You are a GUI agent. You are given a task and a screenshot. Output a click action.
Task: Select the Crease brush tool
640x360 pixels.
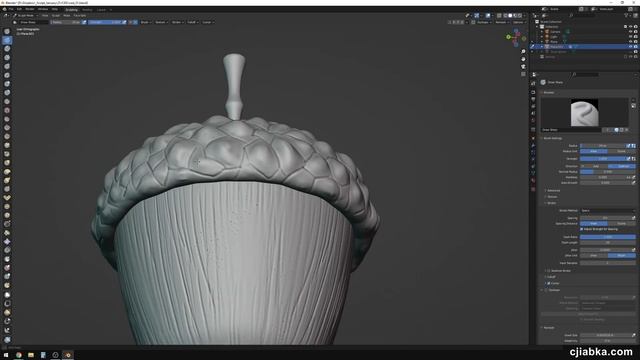point(7,101)
